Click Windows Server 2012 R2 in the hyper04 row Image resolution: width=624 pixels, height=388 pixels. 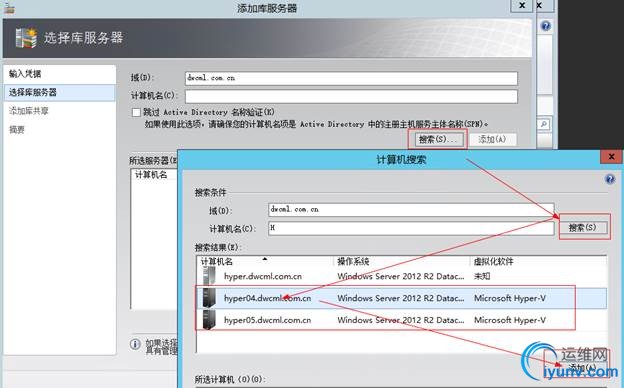[401, 298]
